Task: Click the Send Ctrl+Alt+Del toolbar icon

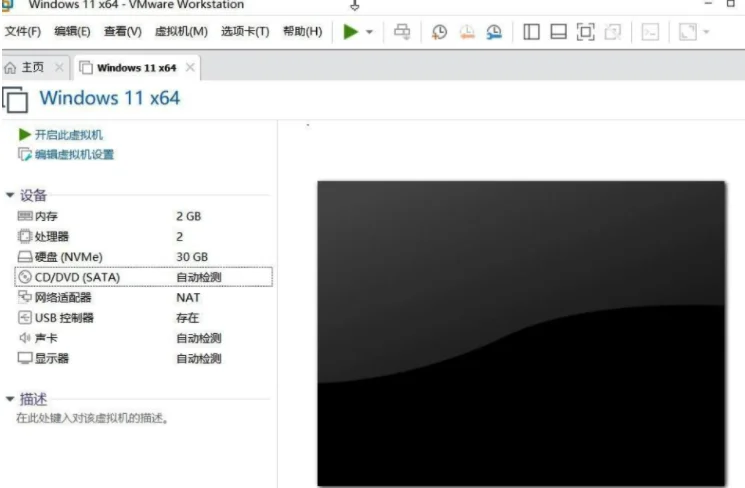Action: pos(402,32)
